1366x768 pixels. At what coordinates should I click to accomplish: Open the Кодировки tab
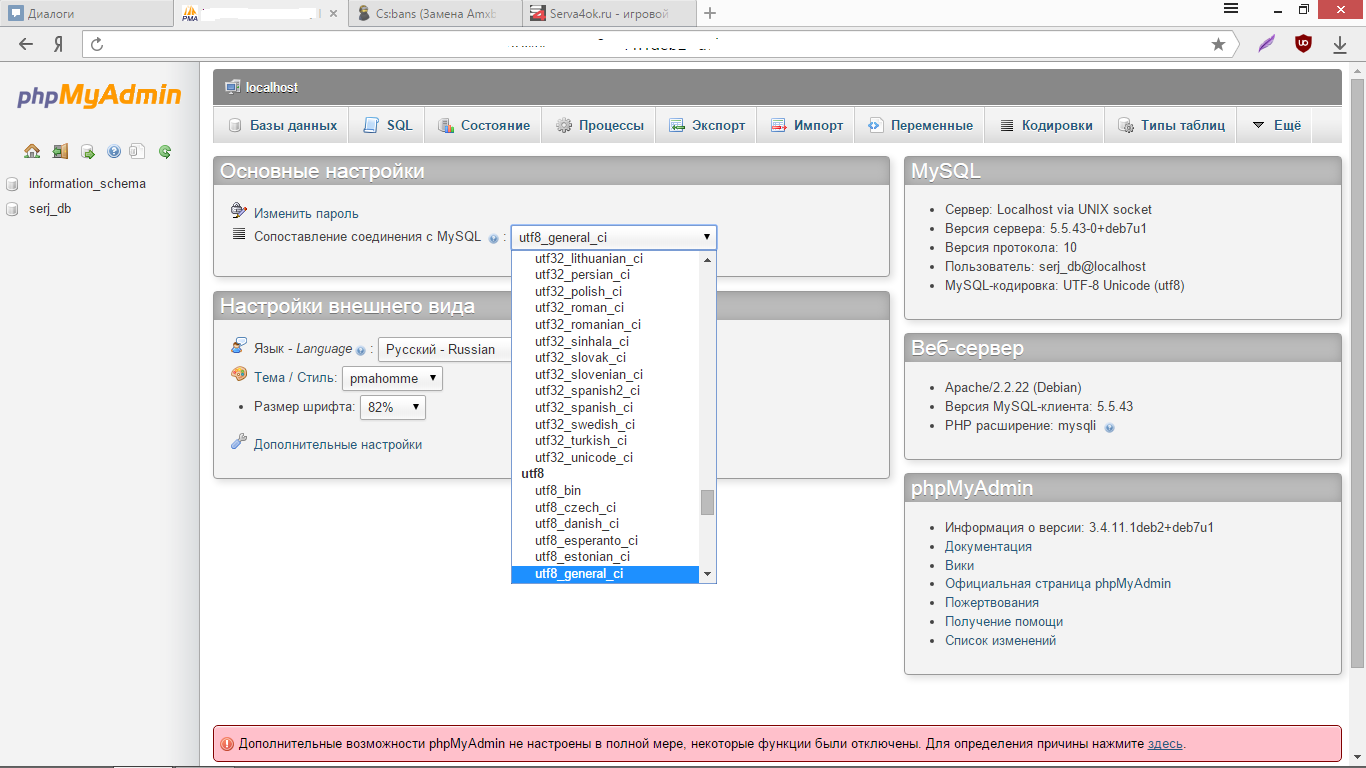1045,125
